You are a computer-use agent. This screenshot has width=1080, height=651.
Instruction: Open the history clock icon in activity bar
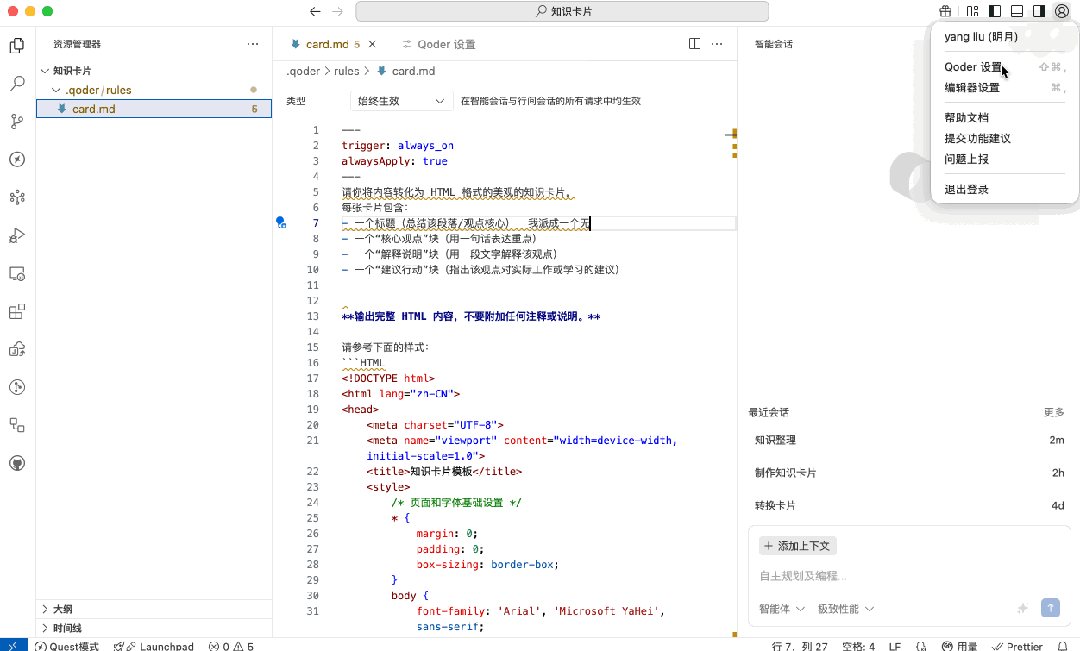click(17, 387)
